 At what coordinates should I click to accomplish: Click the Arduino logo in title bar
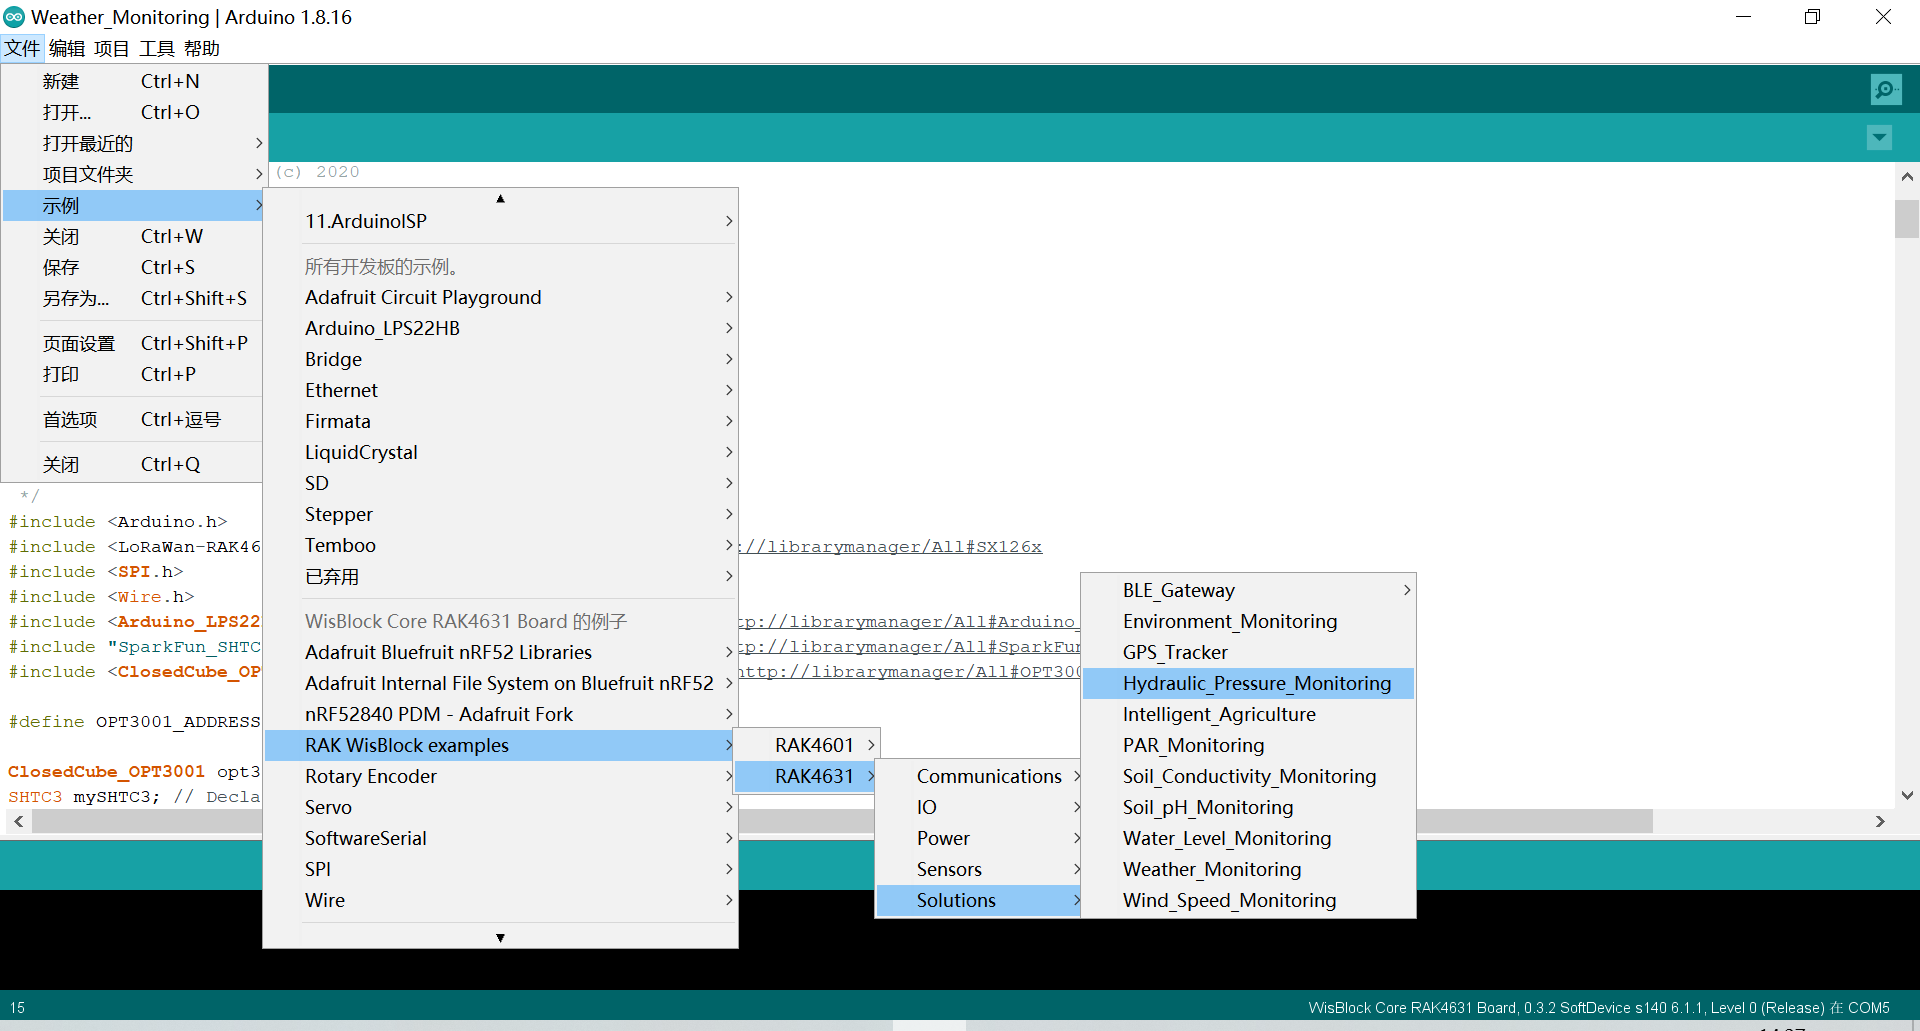coord(14,17)
